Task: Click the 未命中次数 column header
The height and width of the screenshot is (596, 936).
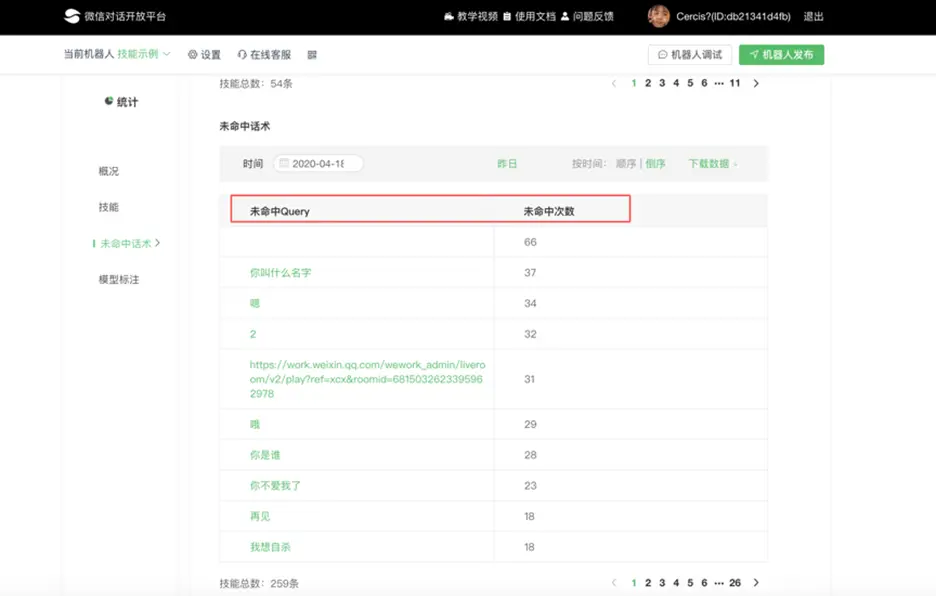Action: [549, 211]
